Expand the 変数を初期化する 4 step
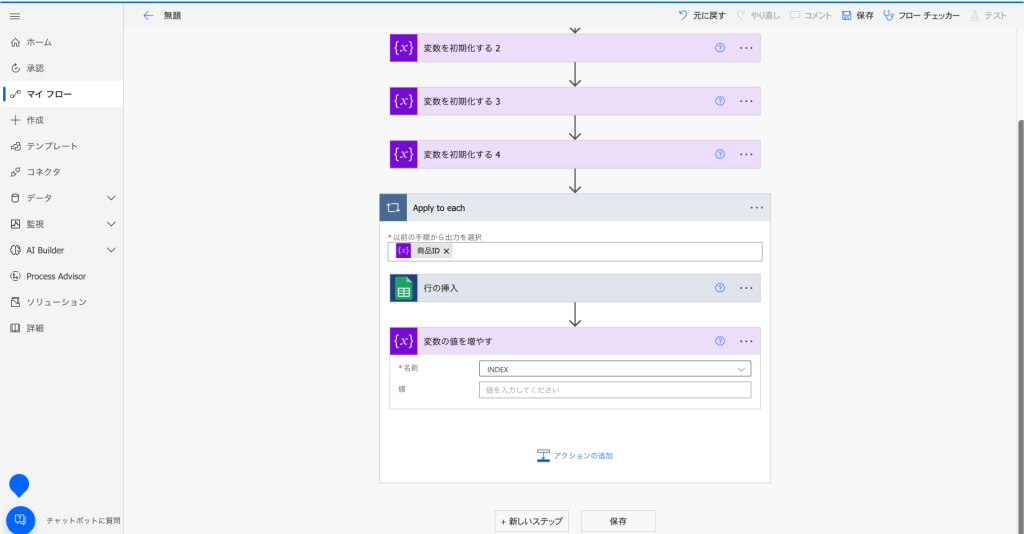Viewport: 1024px width, 534px height. tap(575, 155)
